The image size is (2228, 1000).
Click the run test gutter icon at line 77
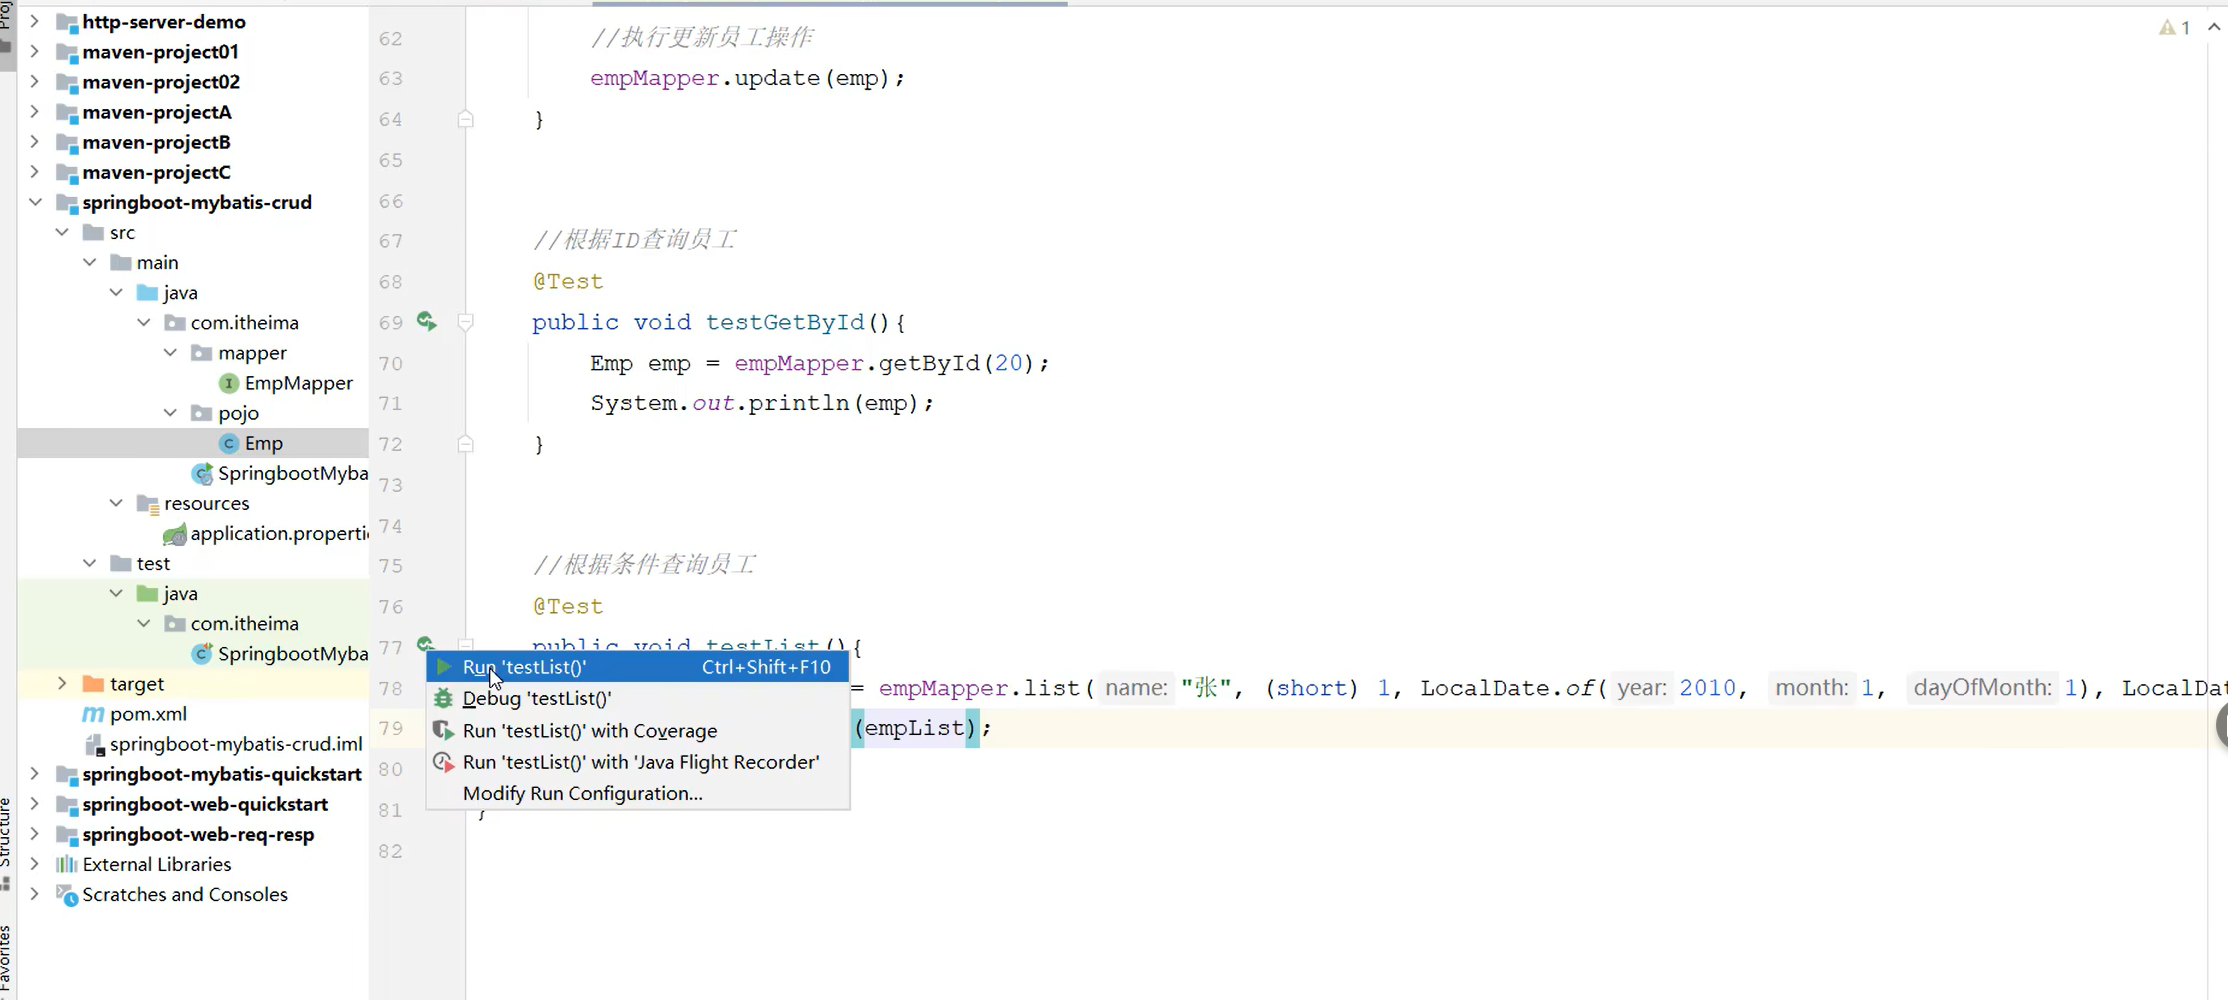[x=427, y=646]
